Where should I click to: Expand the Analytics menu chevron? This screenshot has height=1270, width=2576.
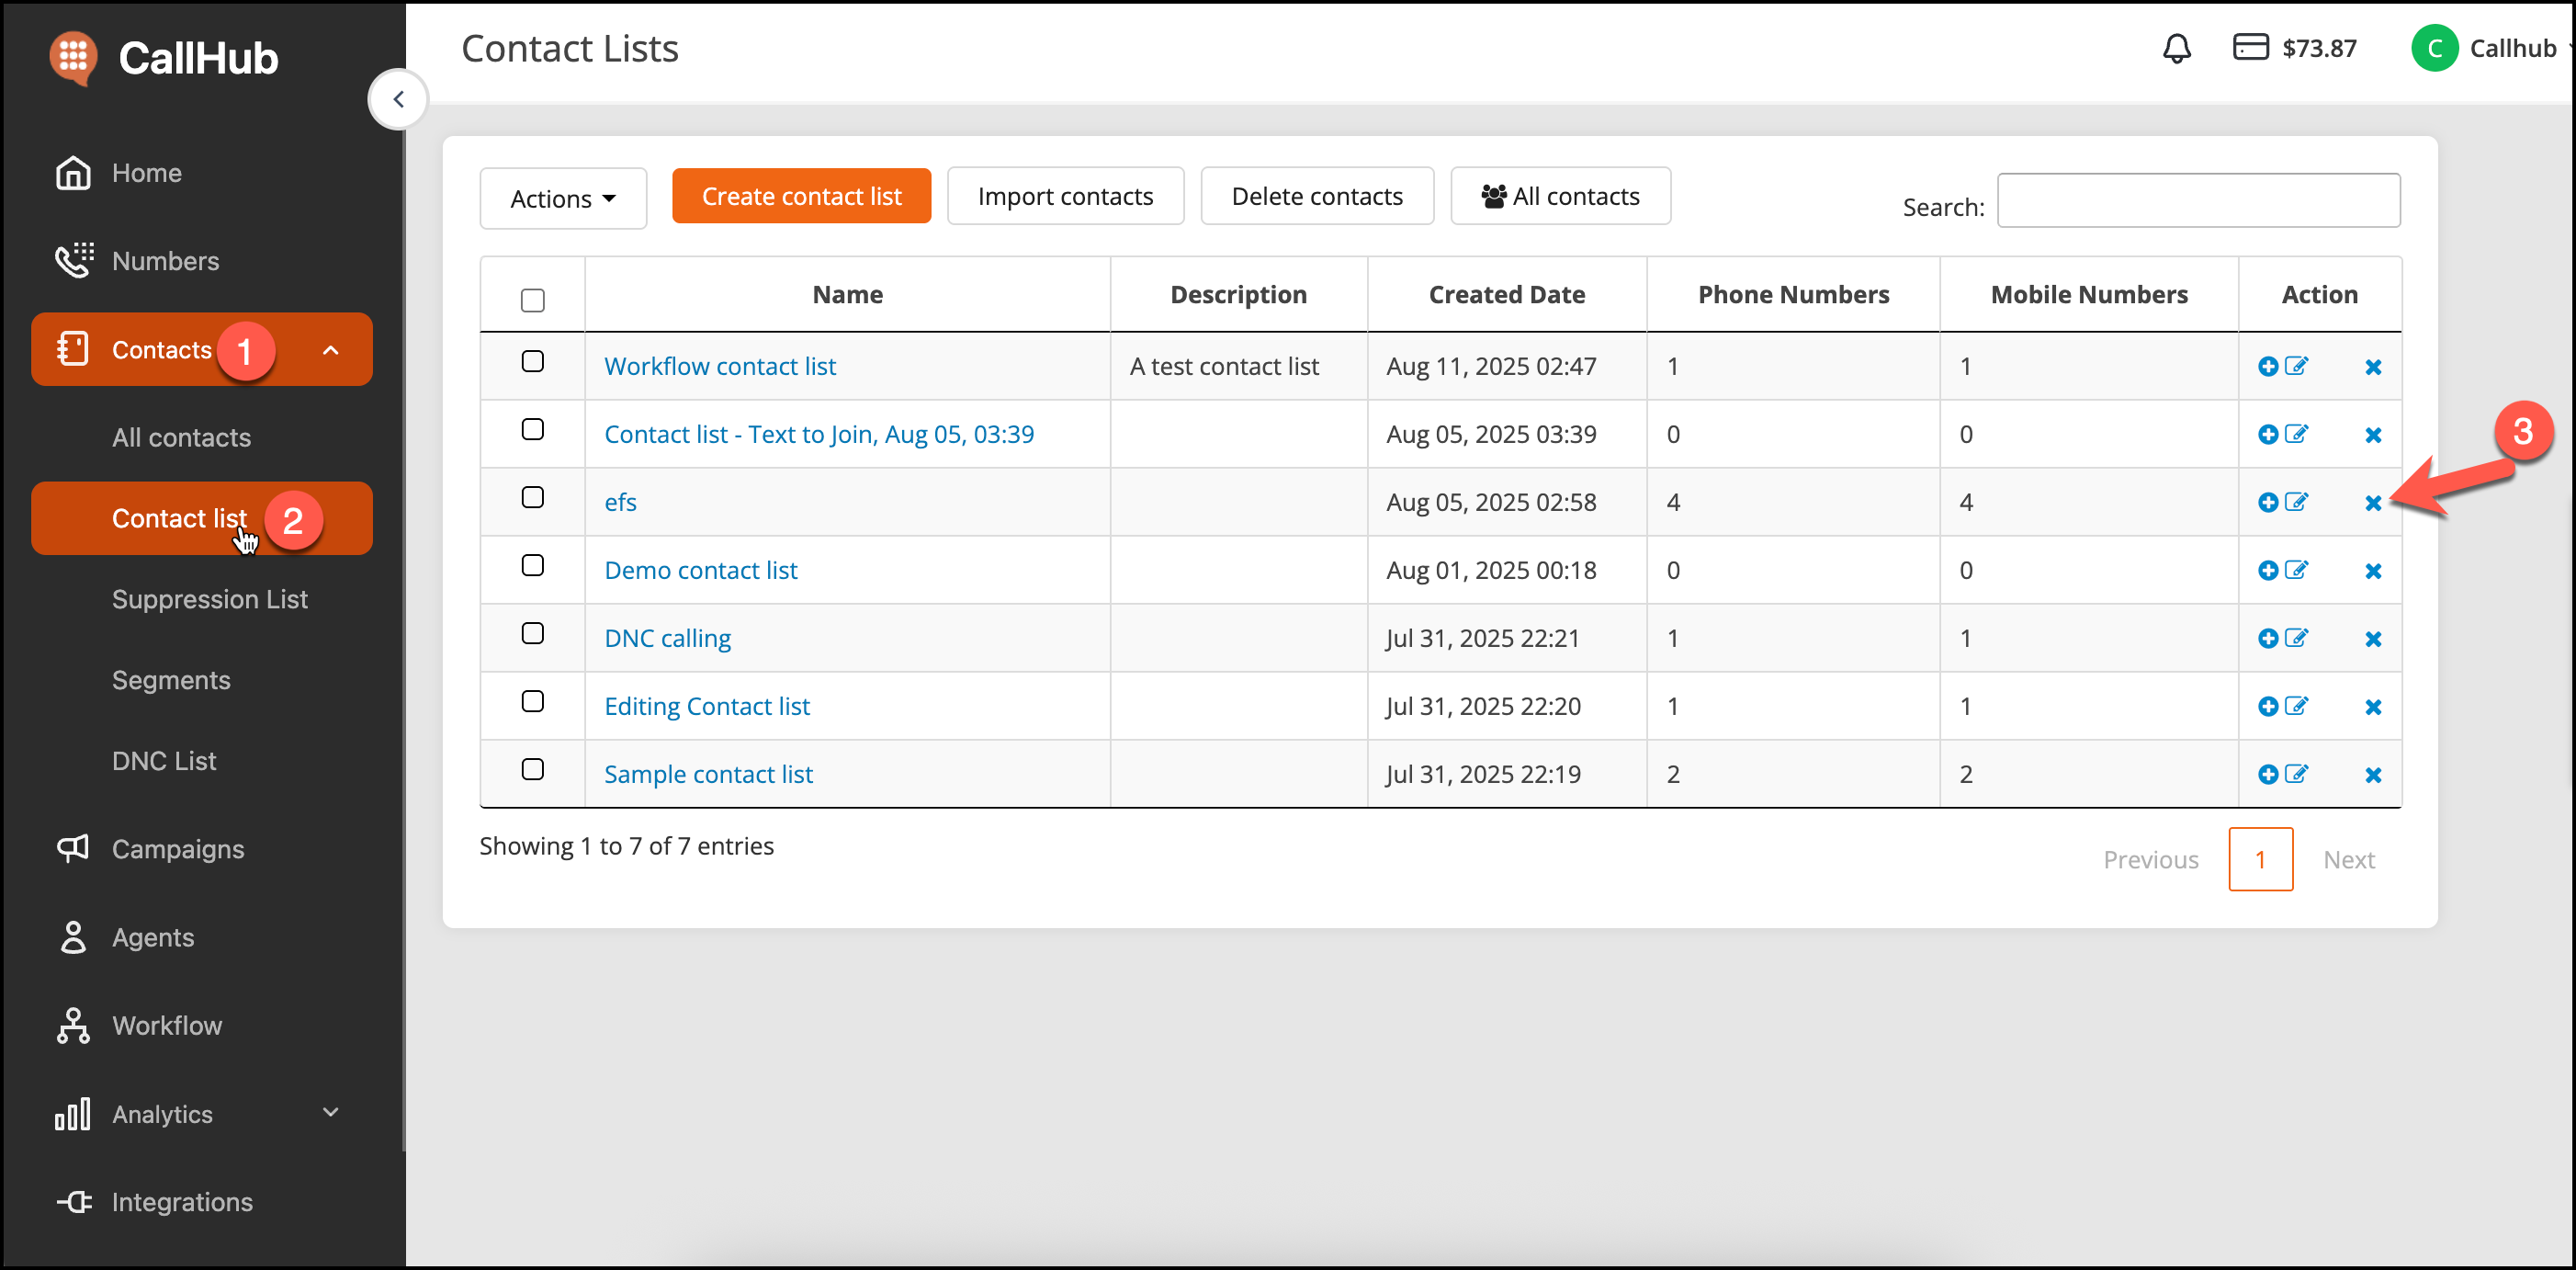click(x=331, y=1112)
